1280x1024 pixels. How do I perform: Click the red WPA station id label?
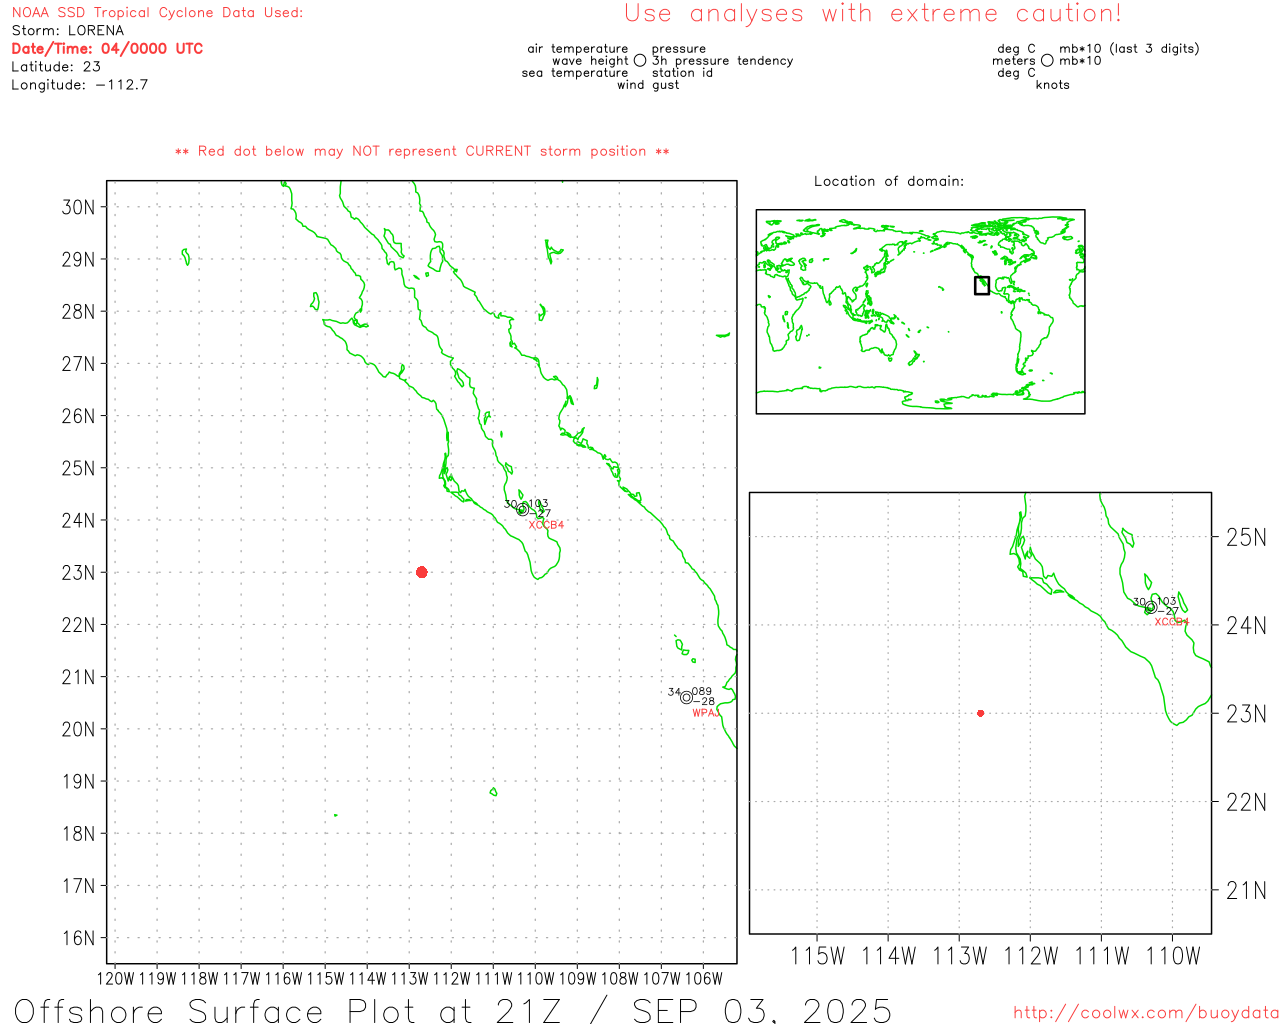[705, 713]
